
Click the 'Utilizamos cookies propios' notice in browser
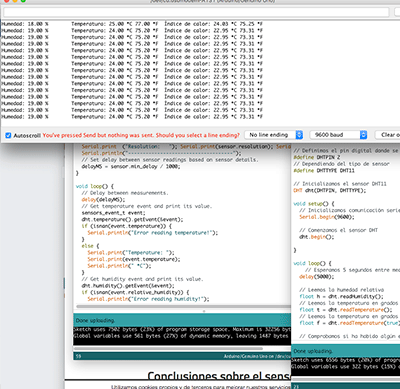201,387
